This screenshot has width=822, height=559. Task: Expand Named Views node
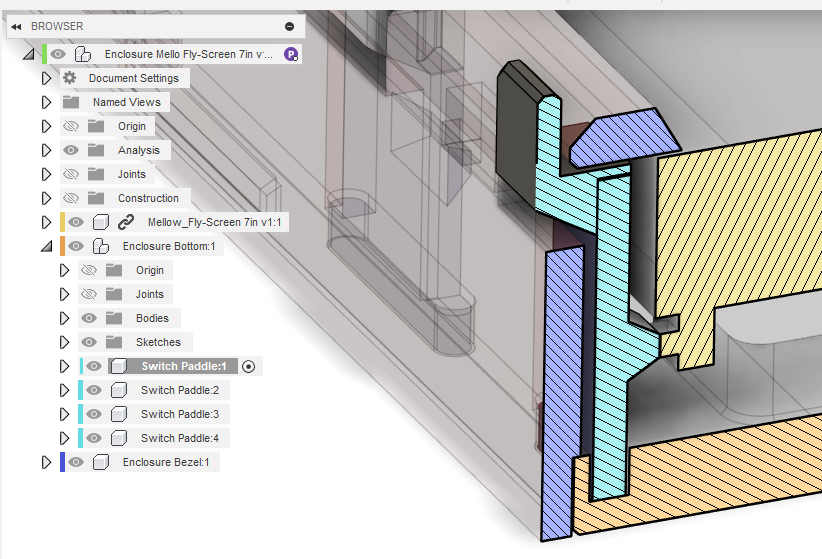(x=46, y=102)
